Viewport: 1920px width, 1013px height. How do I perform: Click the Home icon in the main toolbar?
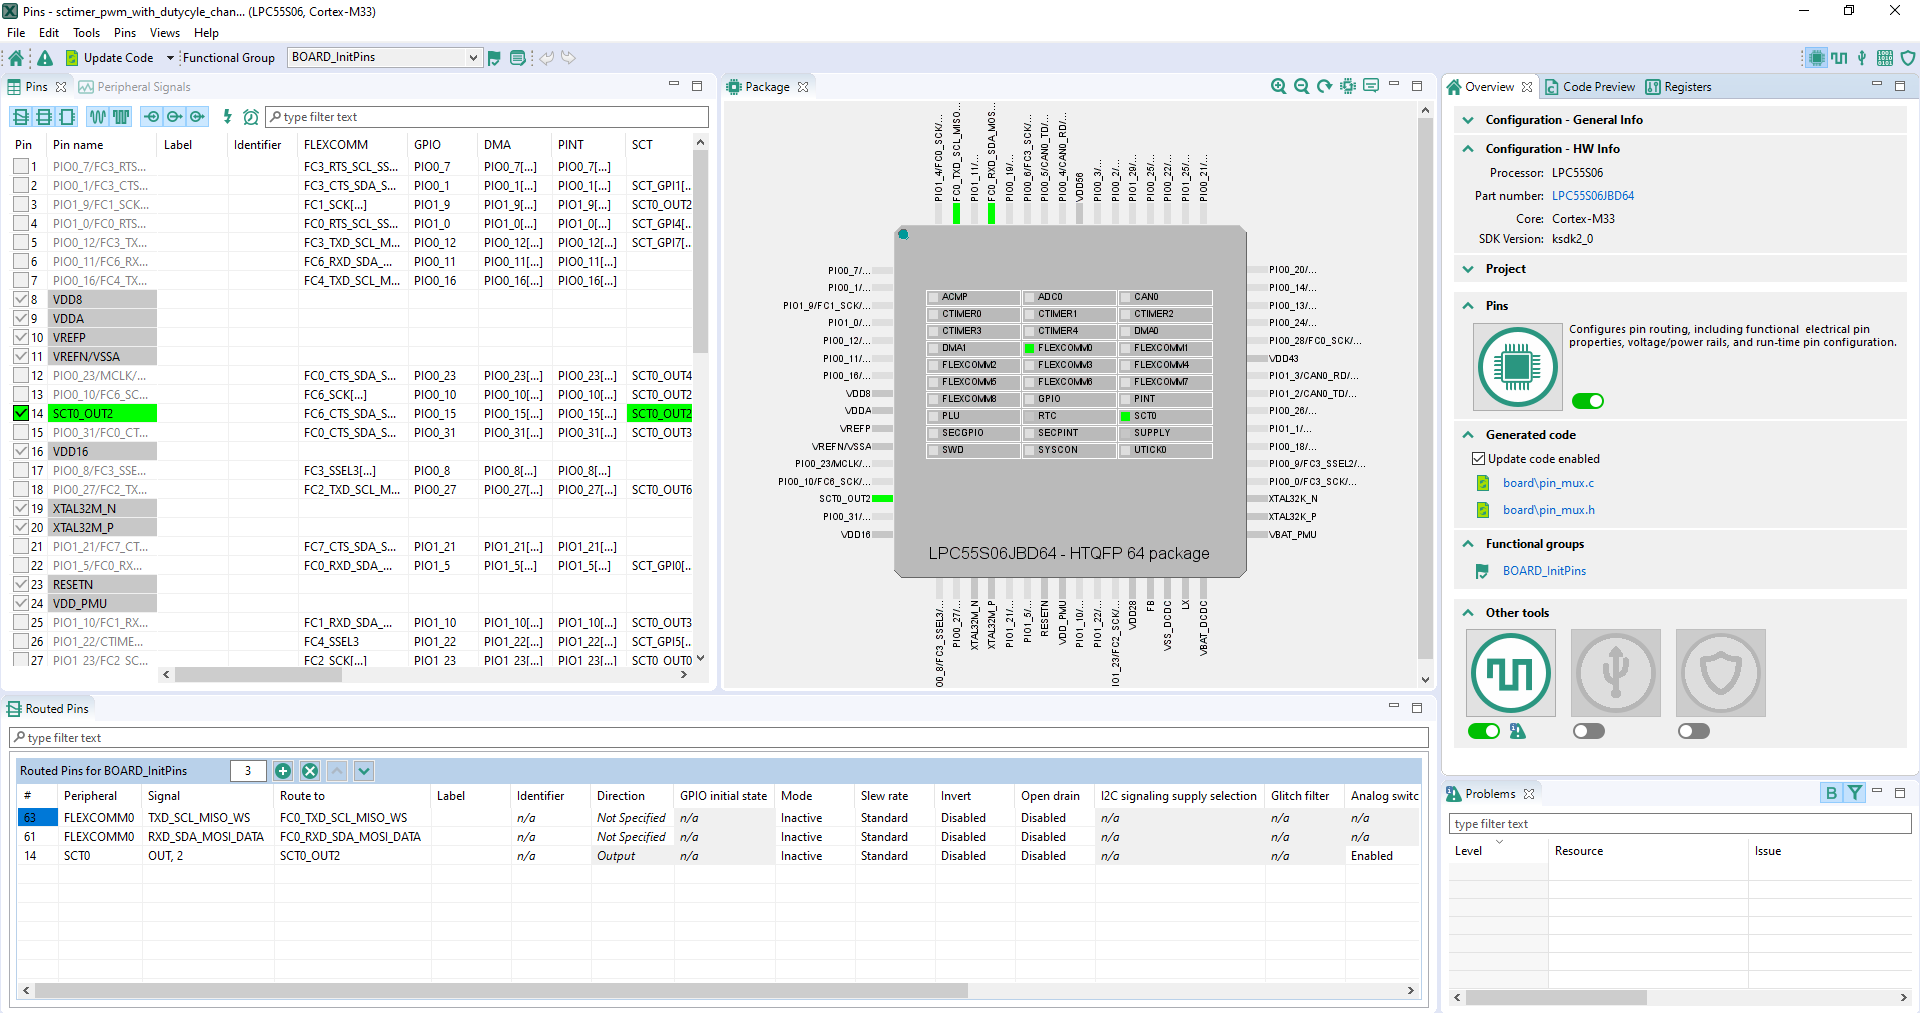[x=16, y=58]
